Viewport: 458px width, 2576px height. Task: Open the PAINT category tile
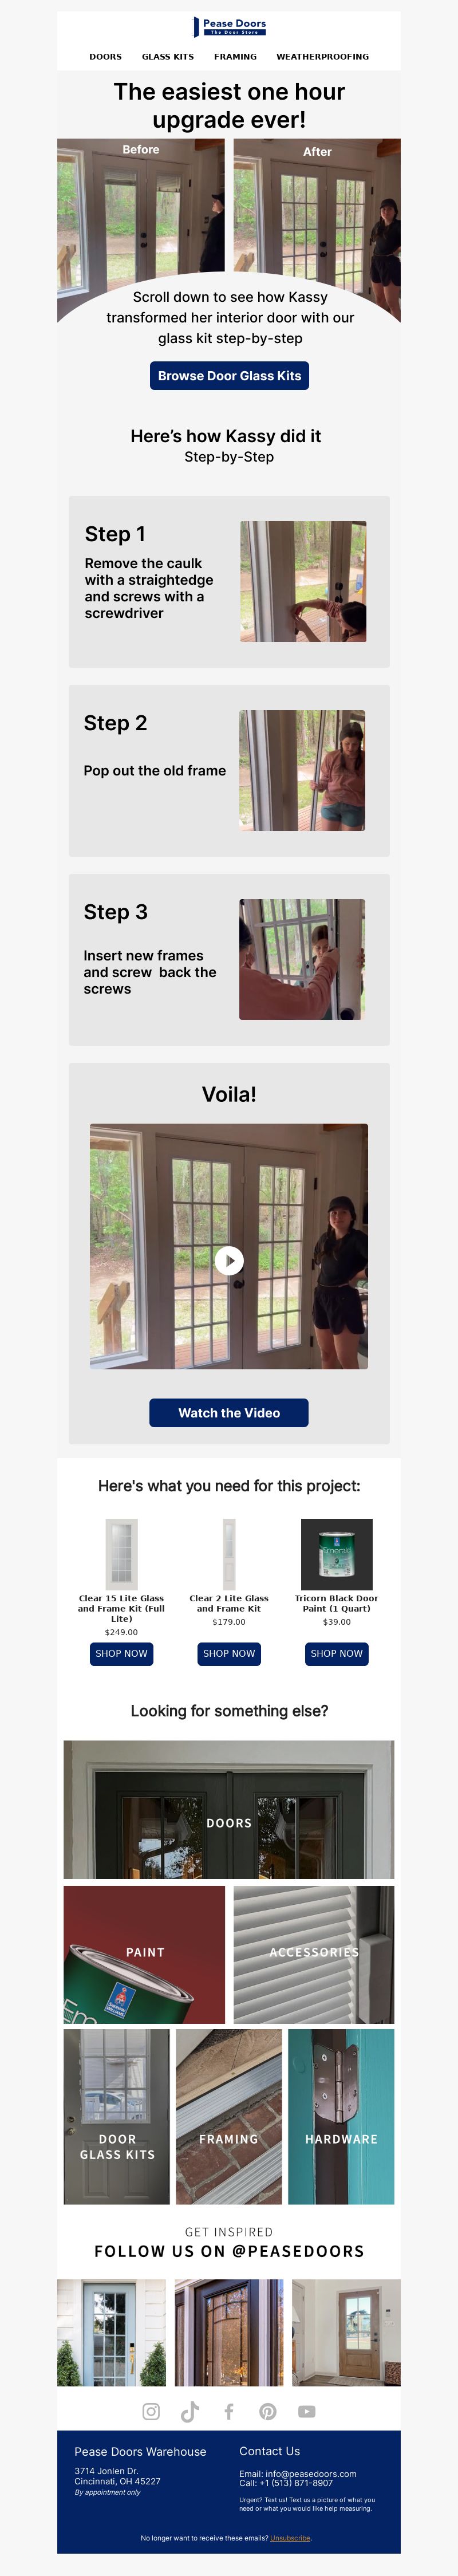pyautogui.click(x=144, y=1953)
